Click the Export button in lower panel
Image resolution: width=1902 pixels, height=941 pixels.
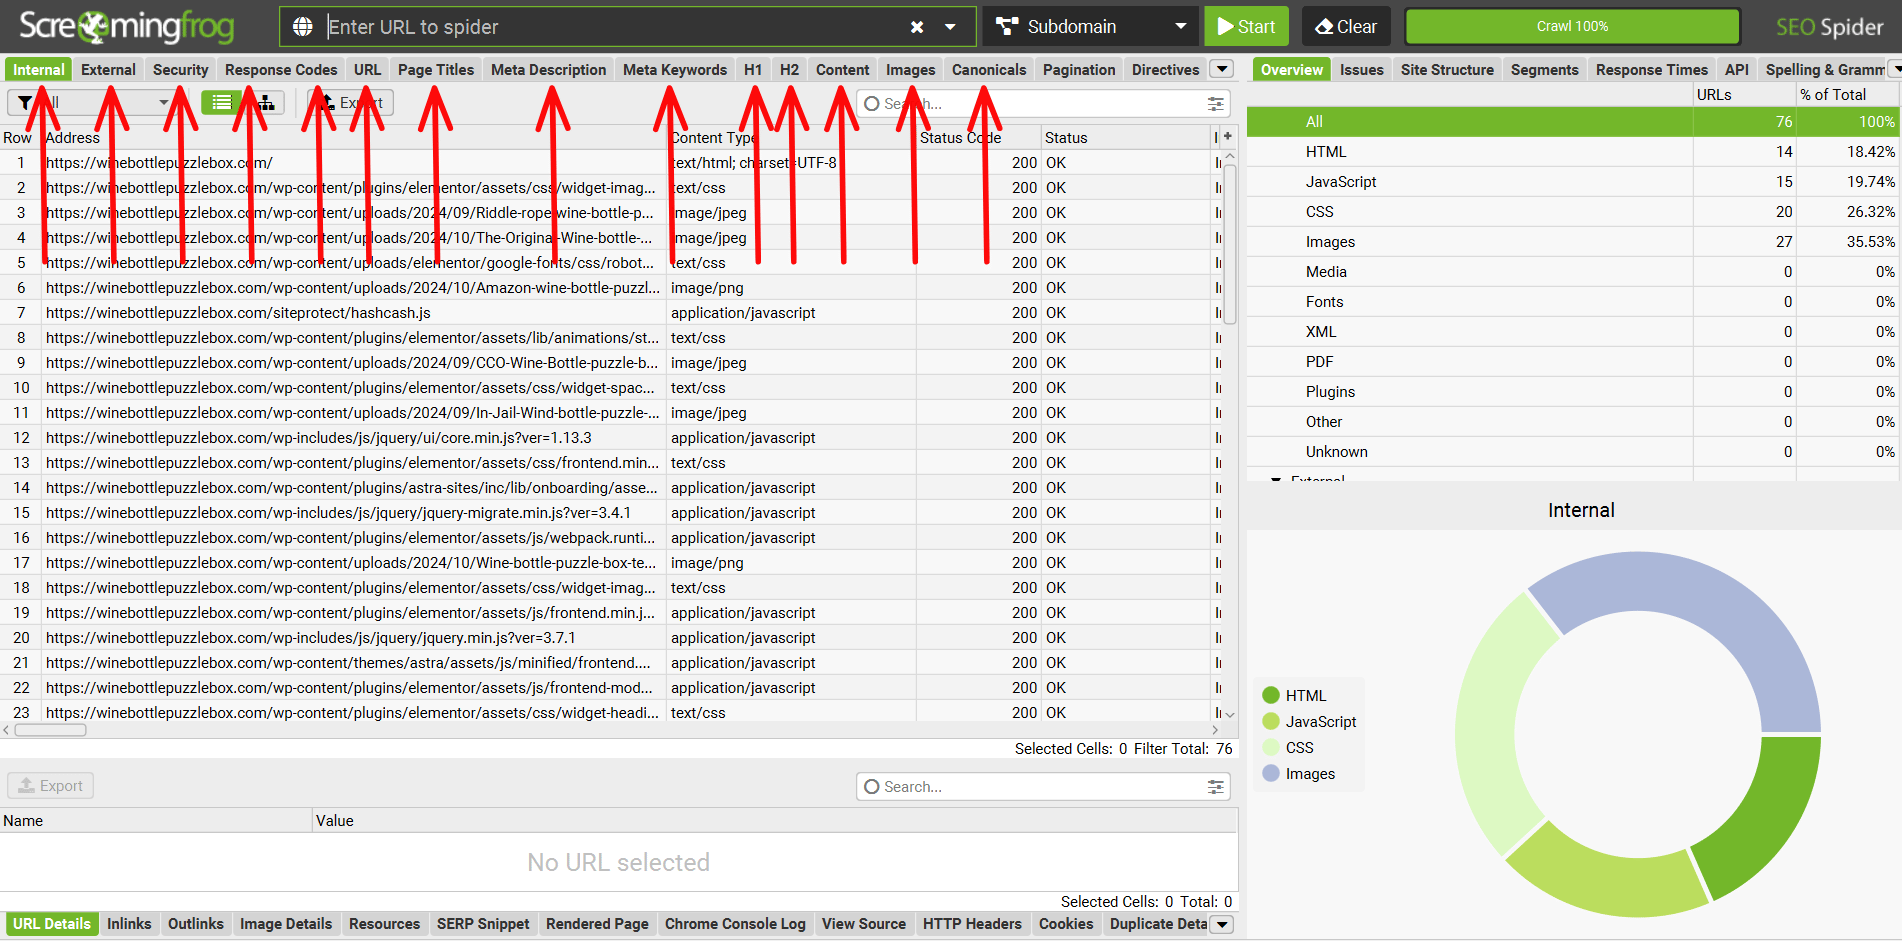tap(49, 785)
